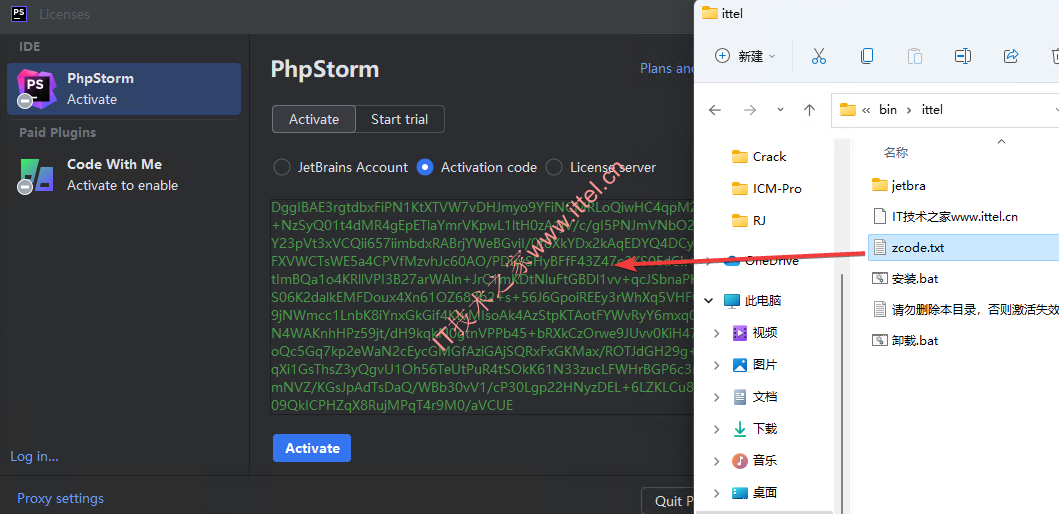
Task: Open the New (新建) menu in Explorer
Action: click(745, 56)
